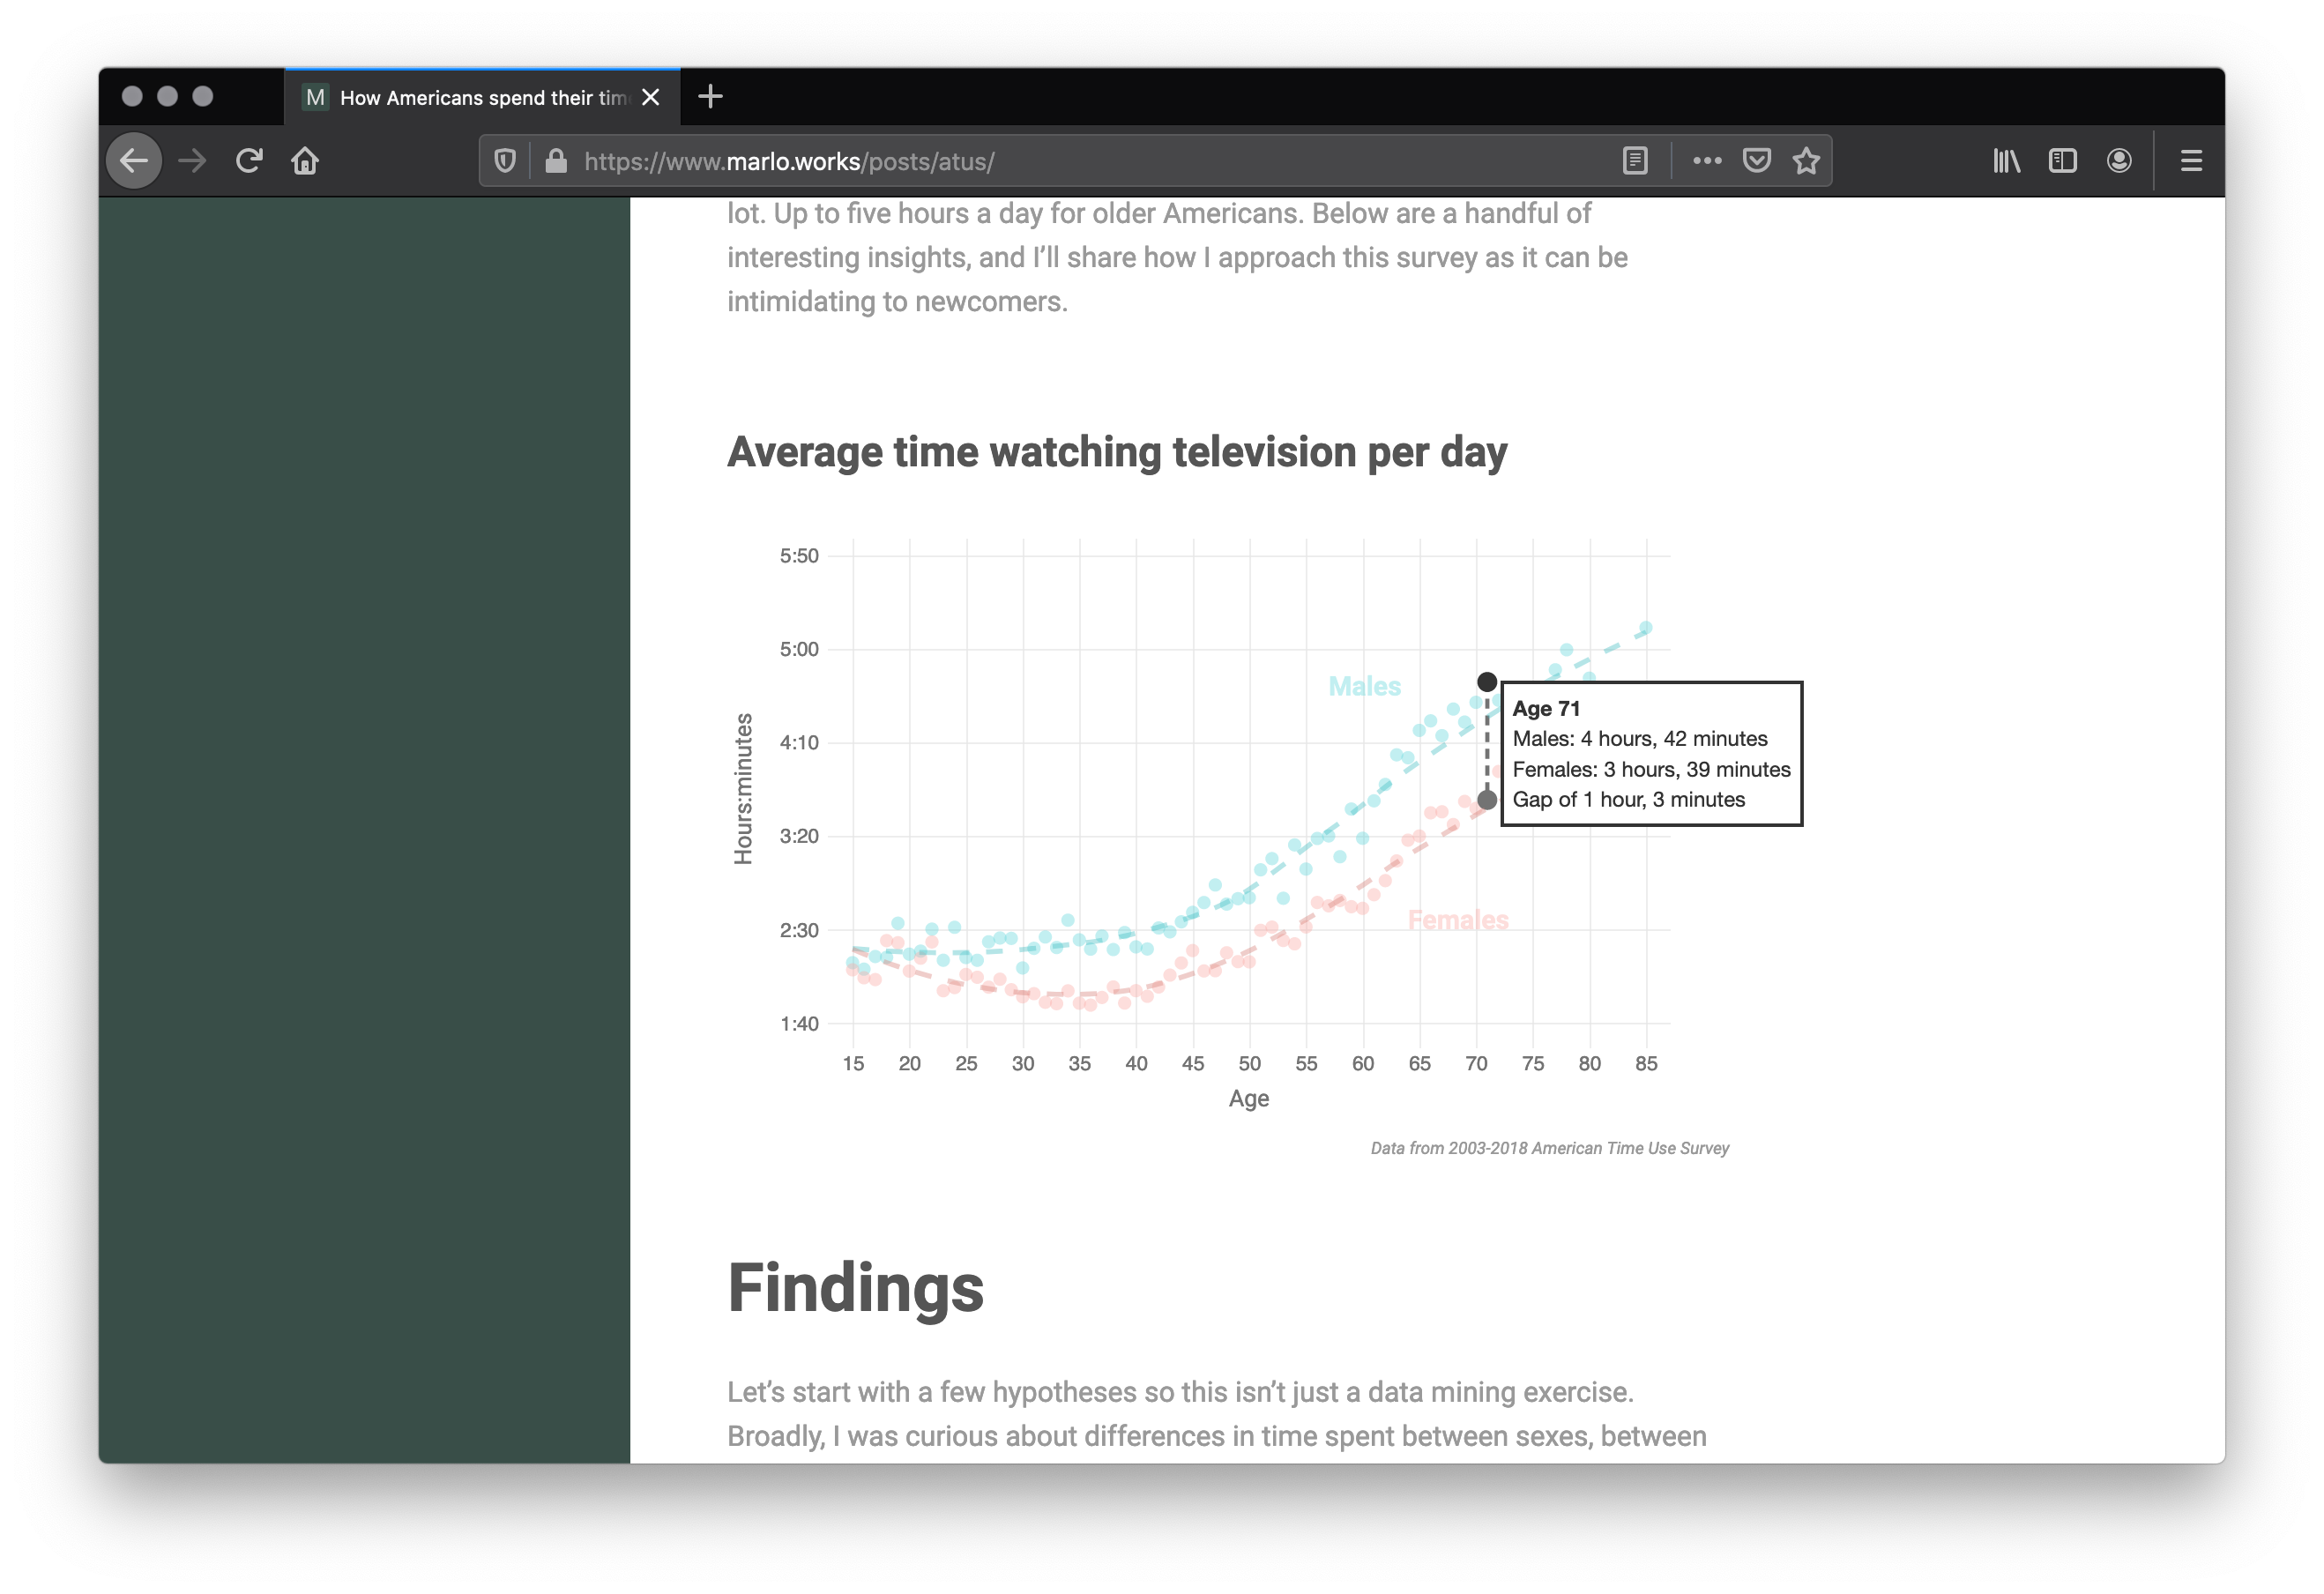This screenshot has height=1594, width=2324.
Task: Click the 5:50 y-axis label
Action: coord(799,556)
